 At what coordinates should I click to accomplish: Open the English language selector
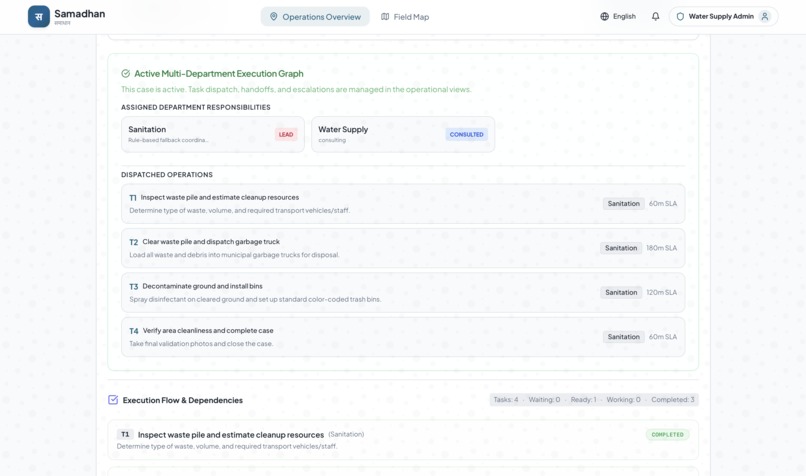pos(618,16)
